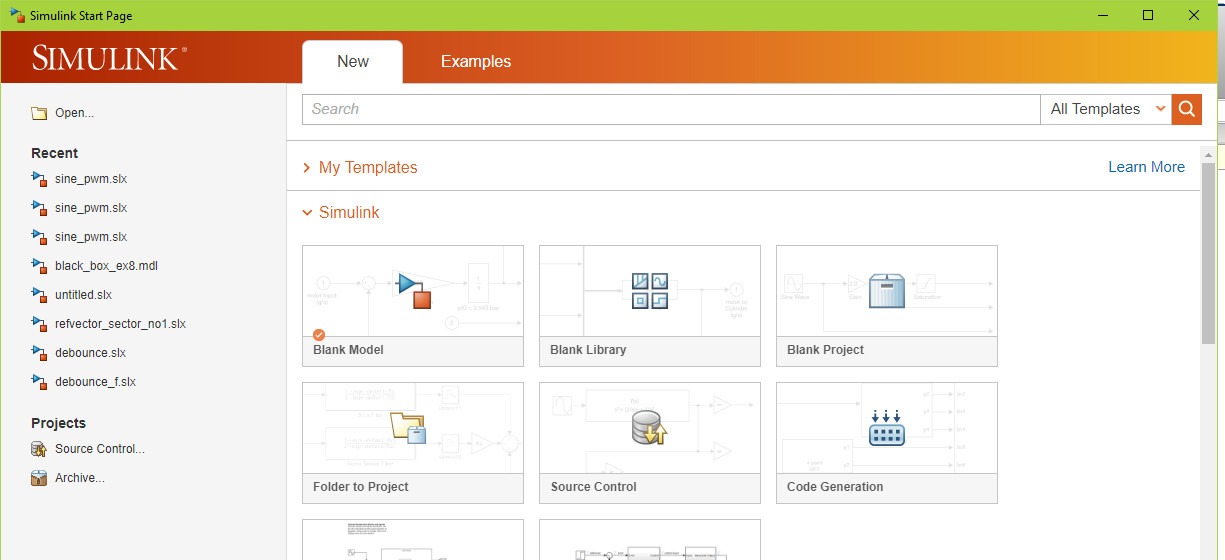
Task: Click the vertical scrollbar of the templates list
Action: [x=1208, y=250]
